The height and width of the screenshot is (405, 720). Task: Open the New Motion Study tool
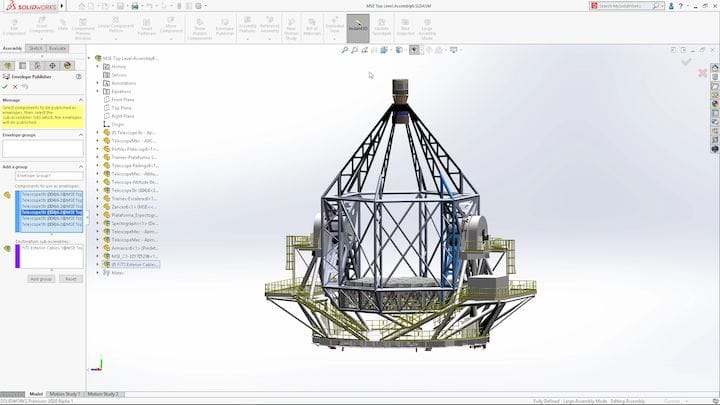291,27
